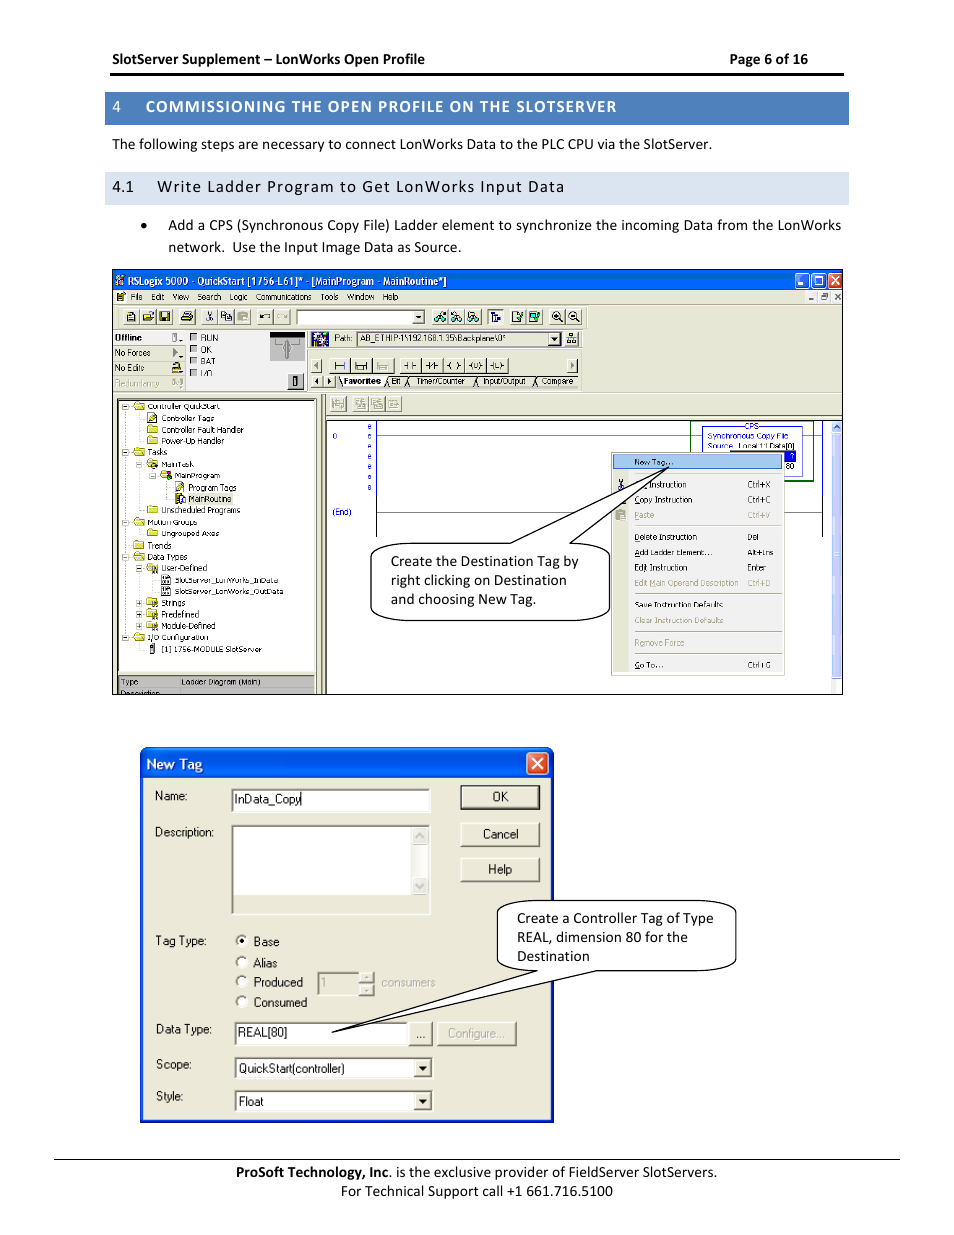The height and width of the screenshot is (1235, 954).
Task: Select the Base tag type radio button
Action: click(241, 941)
